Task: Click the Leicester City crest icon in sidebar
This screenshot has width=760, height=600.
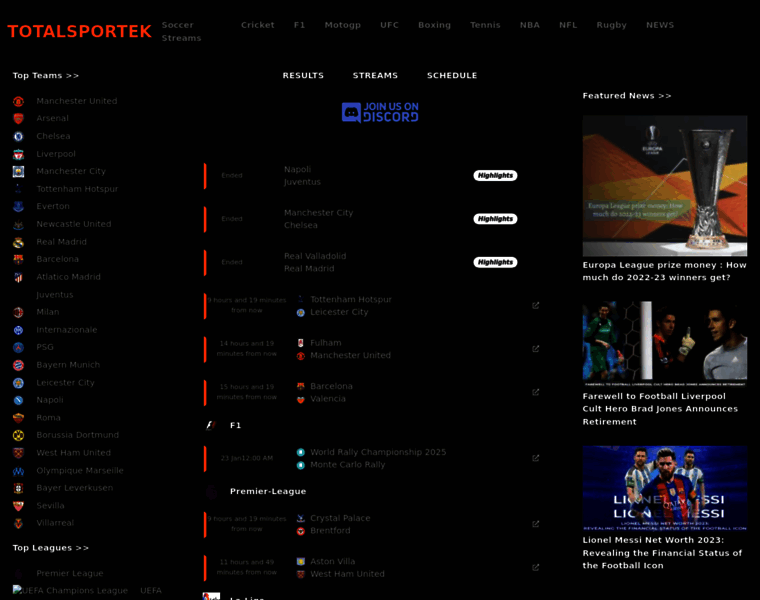Action: (x=18, y=383)
